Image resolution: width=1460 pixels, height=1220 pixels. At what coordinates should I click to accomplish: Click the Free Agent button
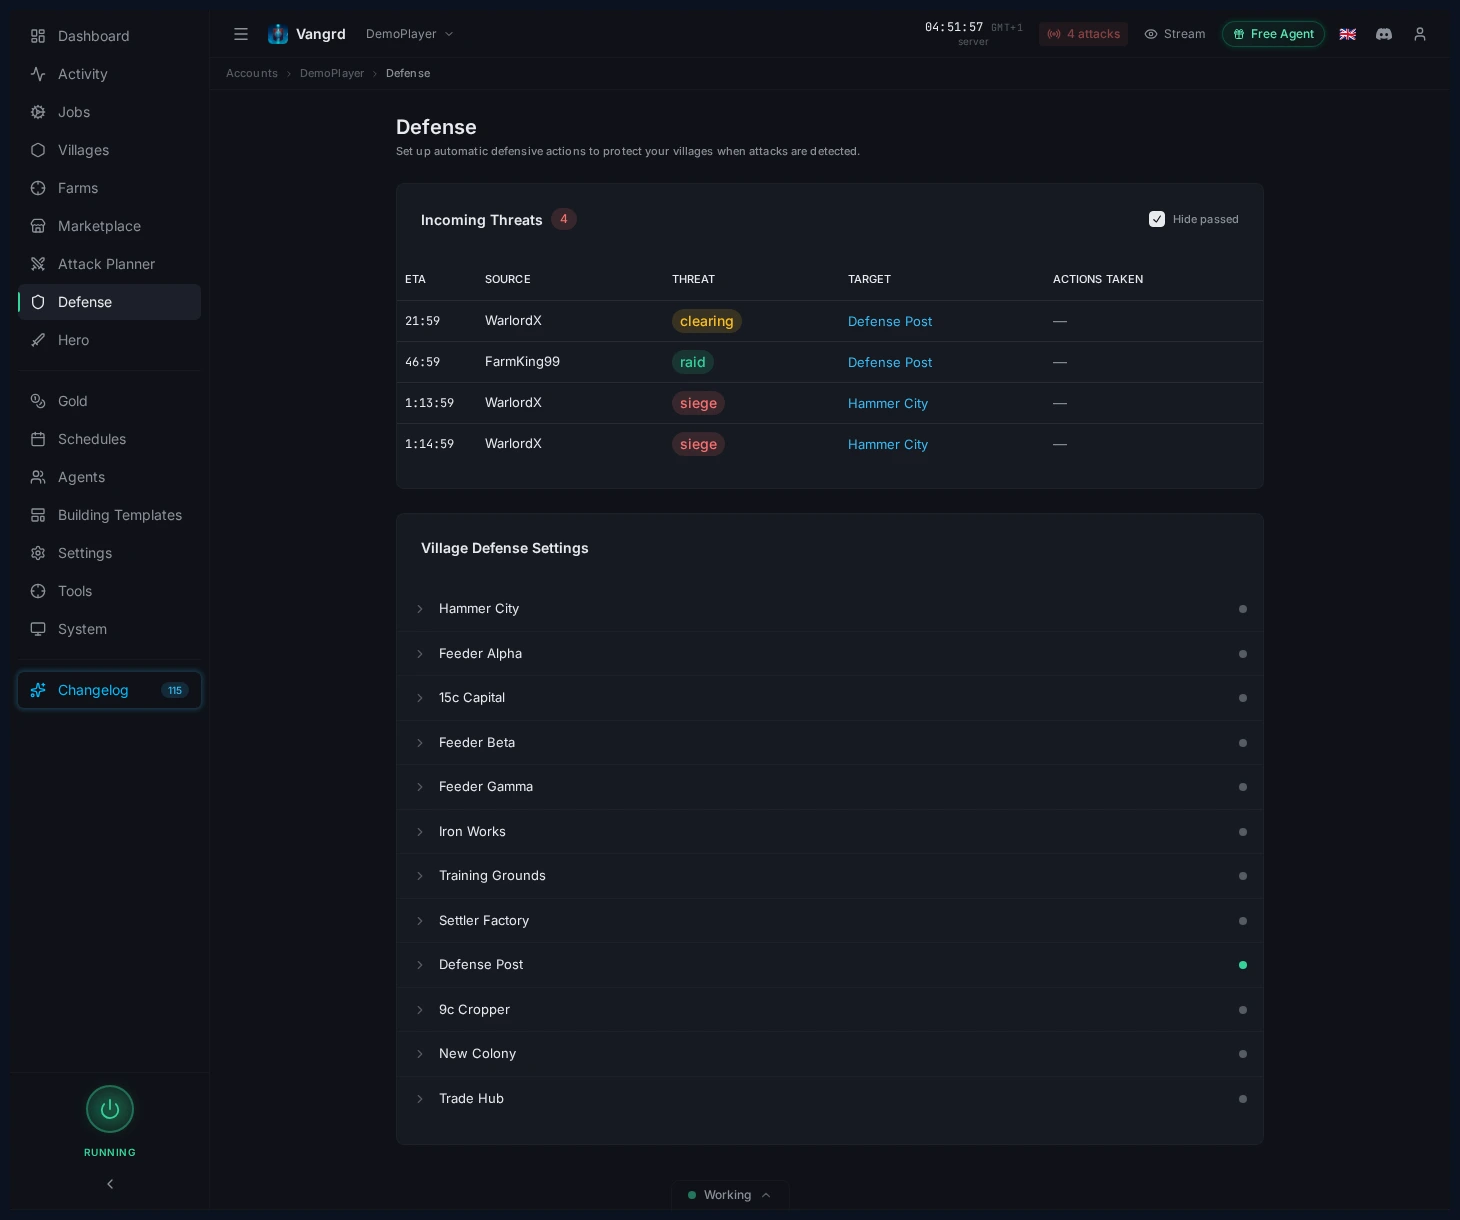point(1273,34)
